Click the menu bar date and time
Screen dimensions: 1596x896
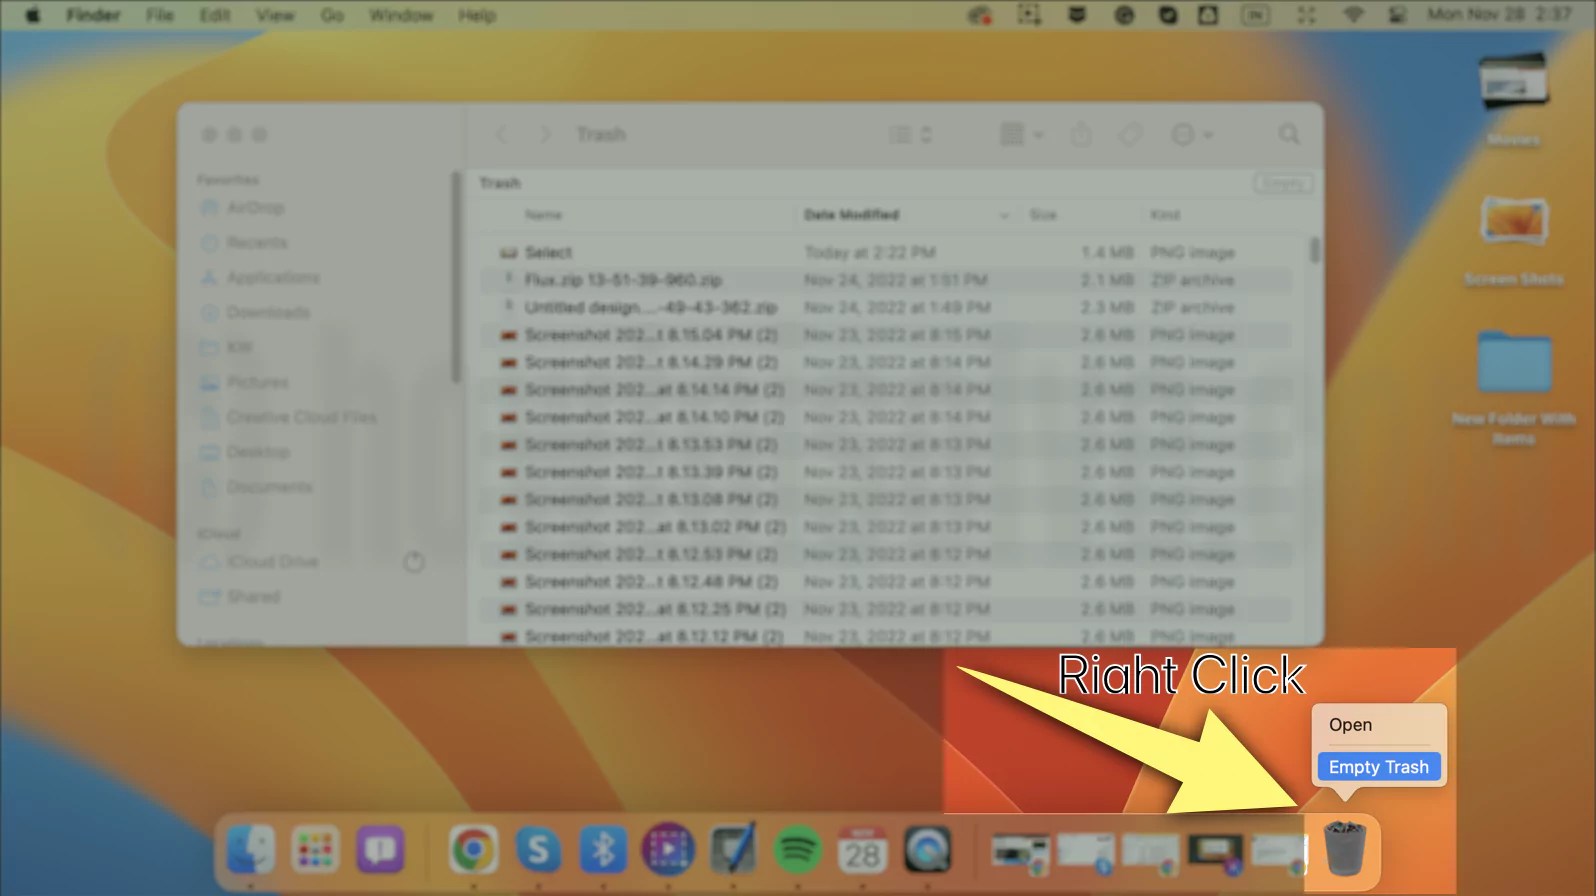coord(1498,15)
